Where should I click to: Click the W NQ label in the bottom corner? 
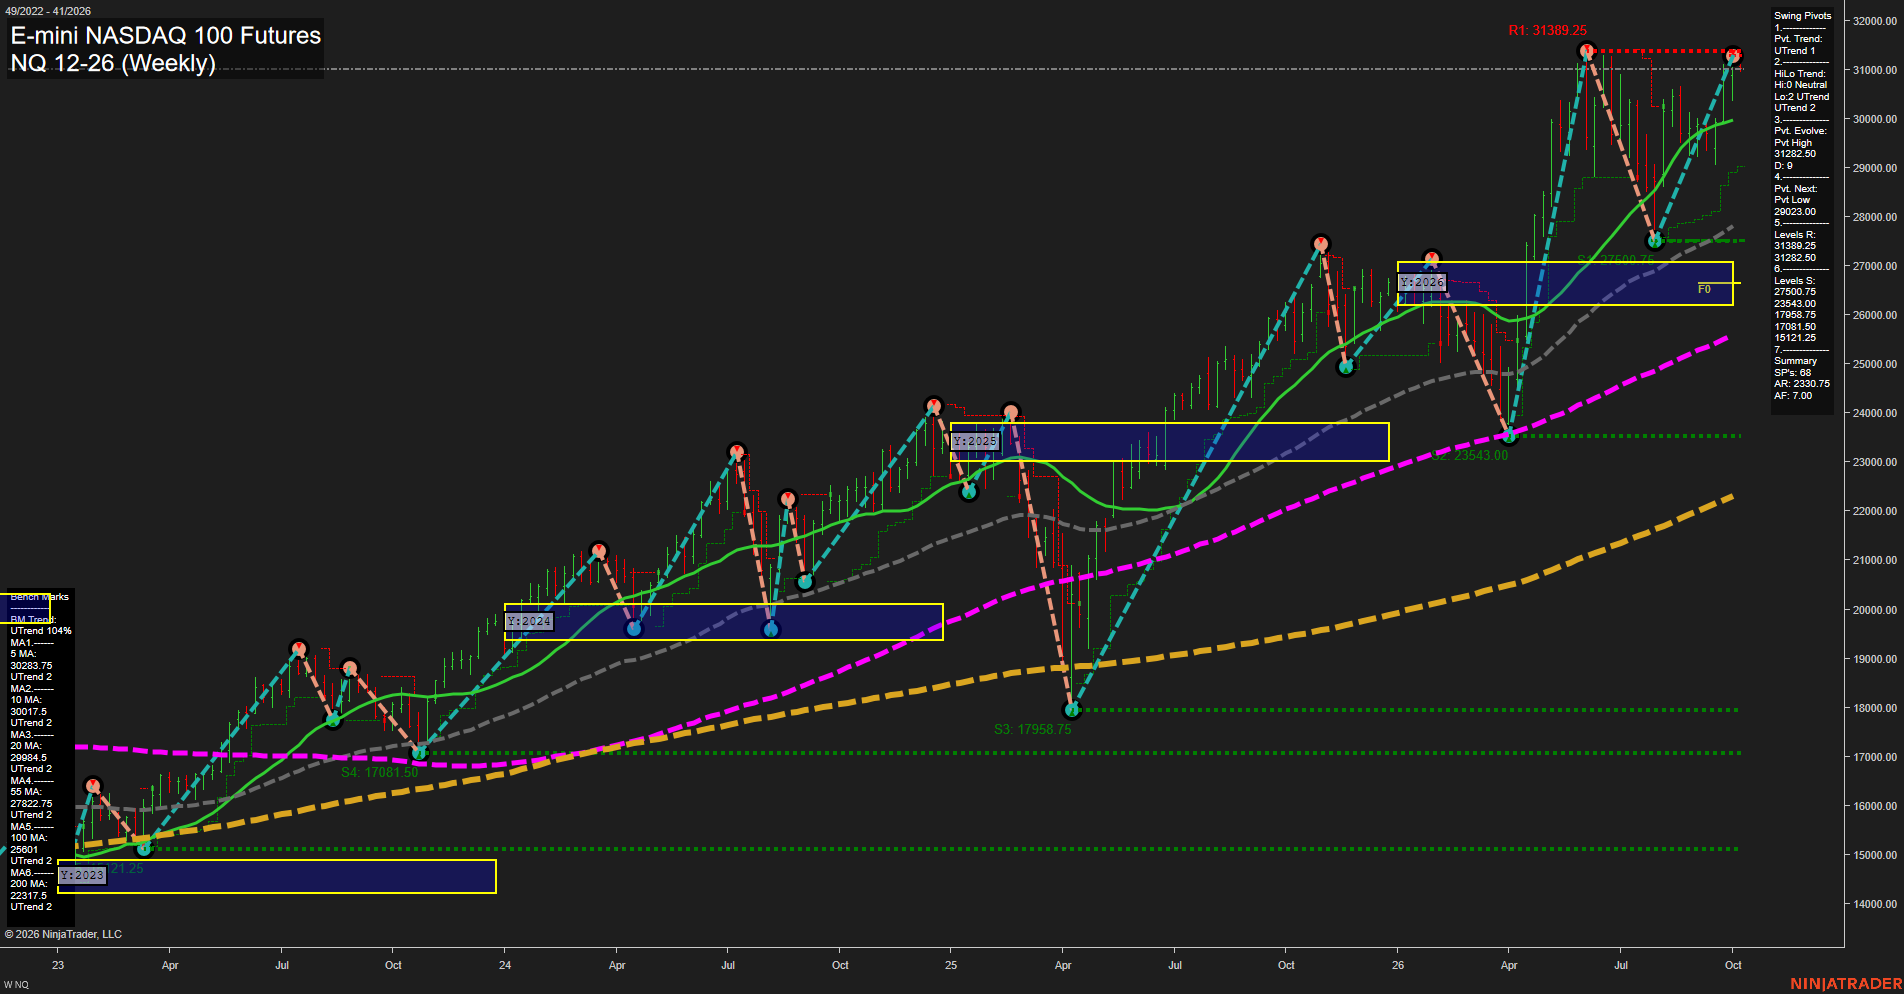pos(16,985)
